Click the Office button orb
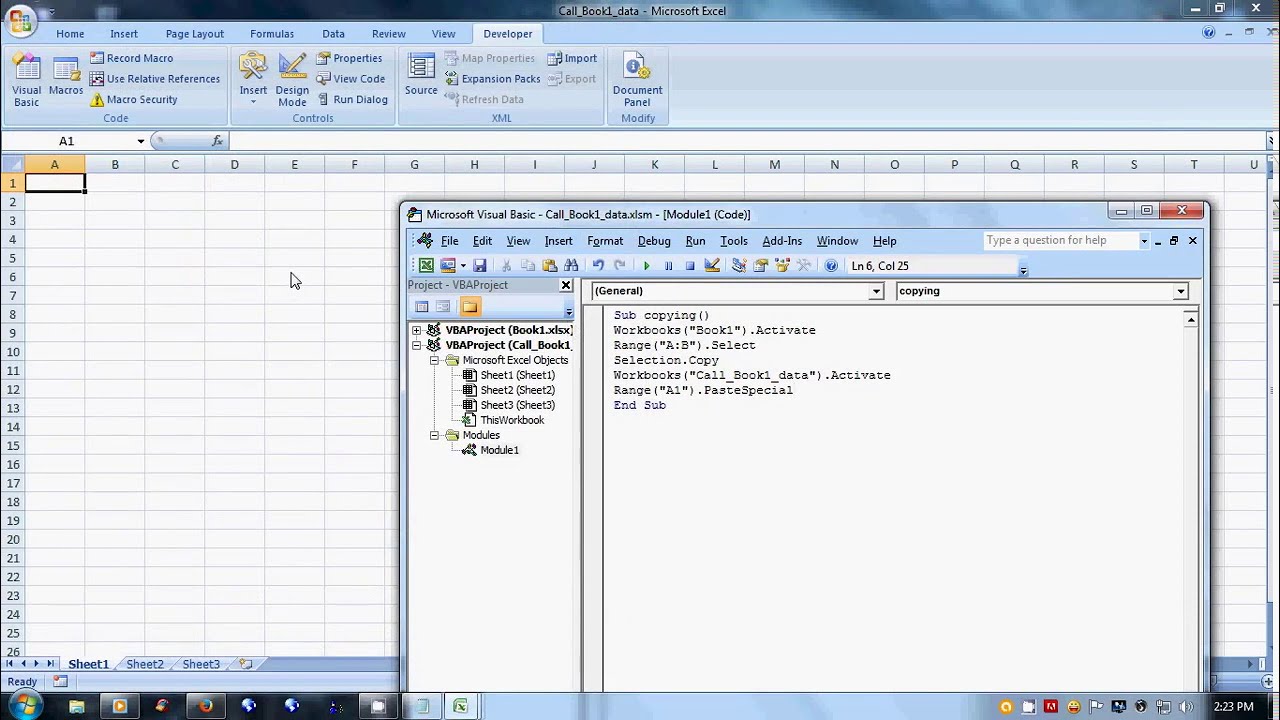 click(x=20, y=21)
